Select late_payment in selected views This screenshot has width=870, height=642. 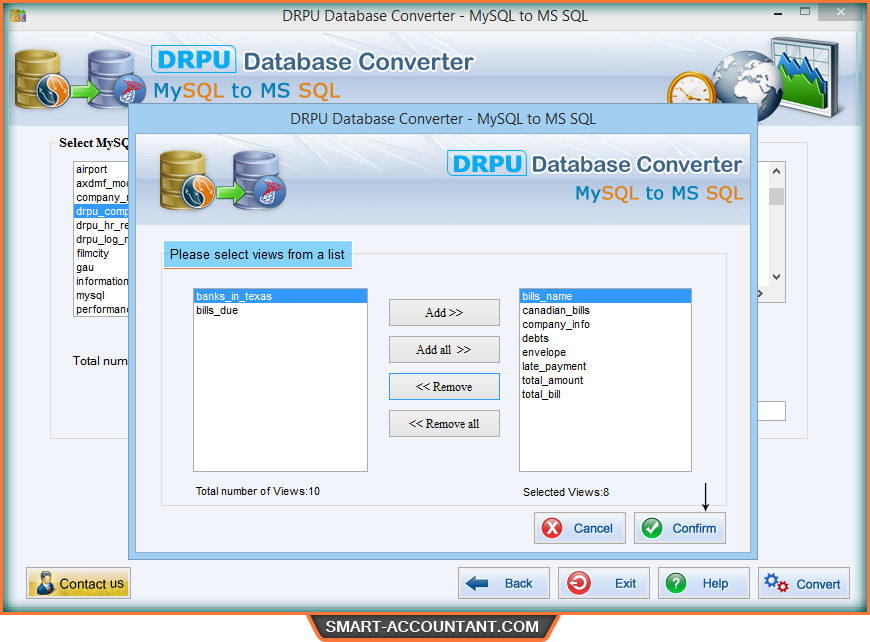pyautogui.click(x=605, y=366)
